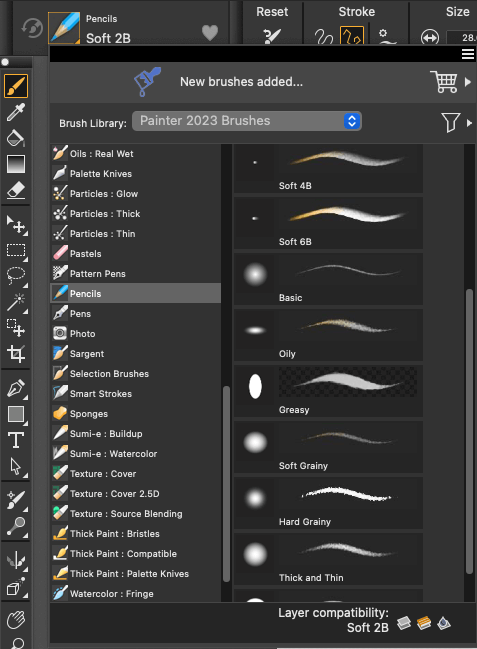Select the Dropper tool in toolbox

(x=16, y=112)
